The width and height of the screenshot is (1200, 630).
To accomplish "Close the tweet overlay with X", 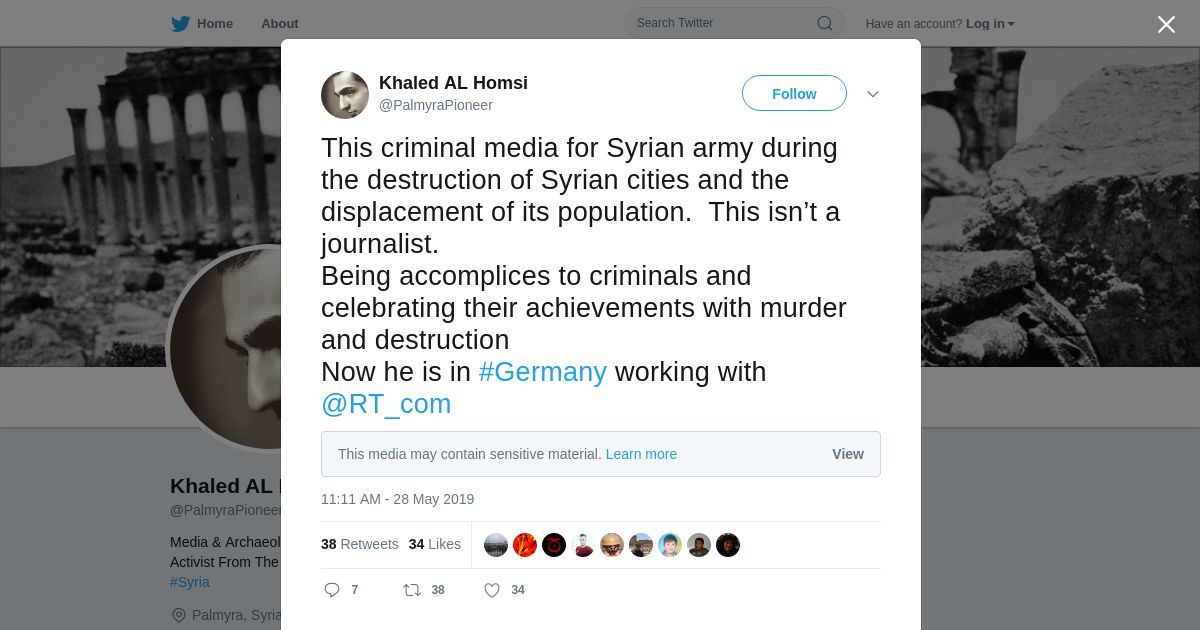I will click(x=1166, y=24).
